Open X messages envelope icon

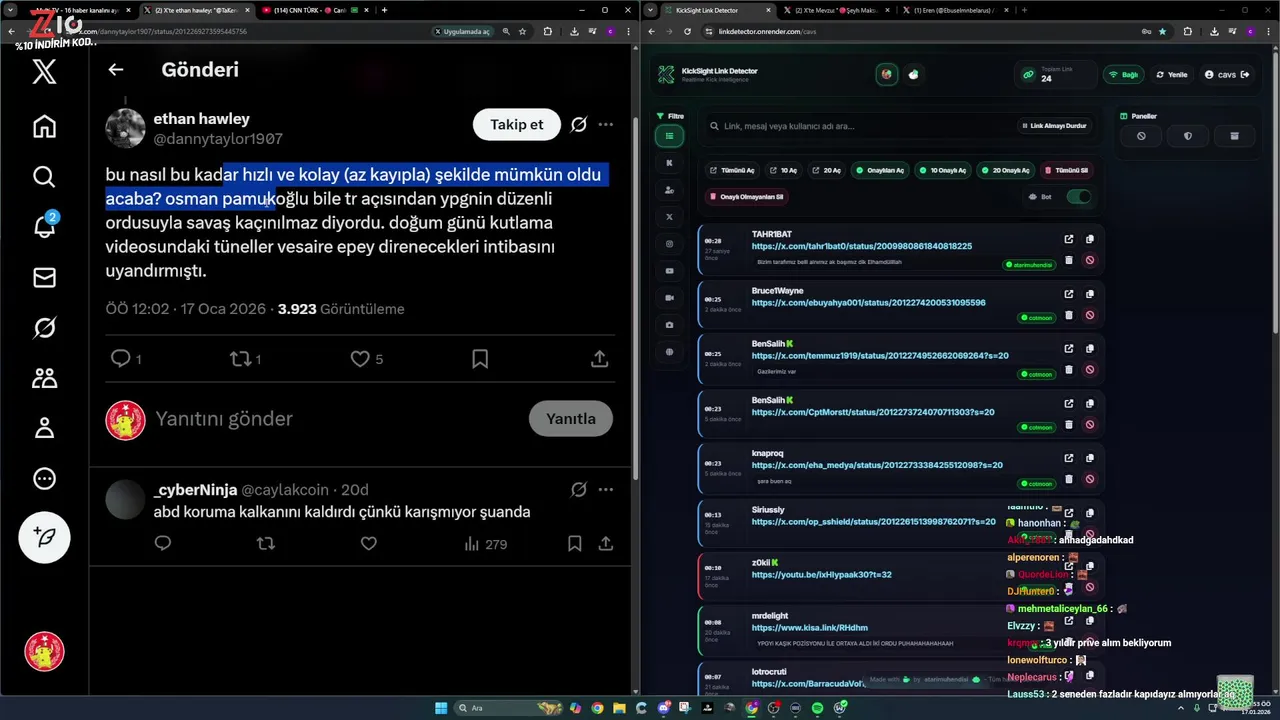44,278
